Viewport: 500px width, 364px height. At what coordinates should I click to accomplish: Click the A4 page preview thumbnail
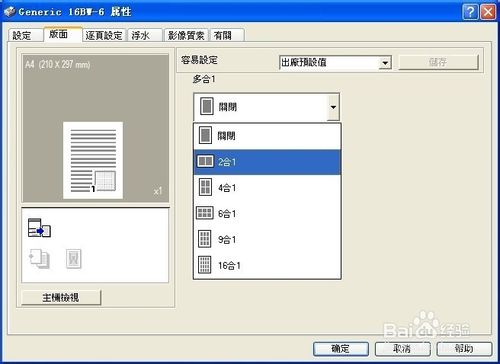click(93, 160)
